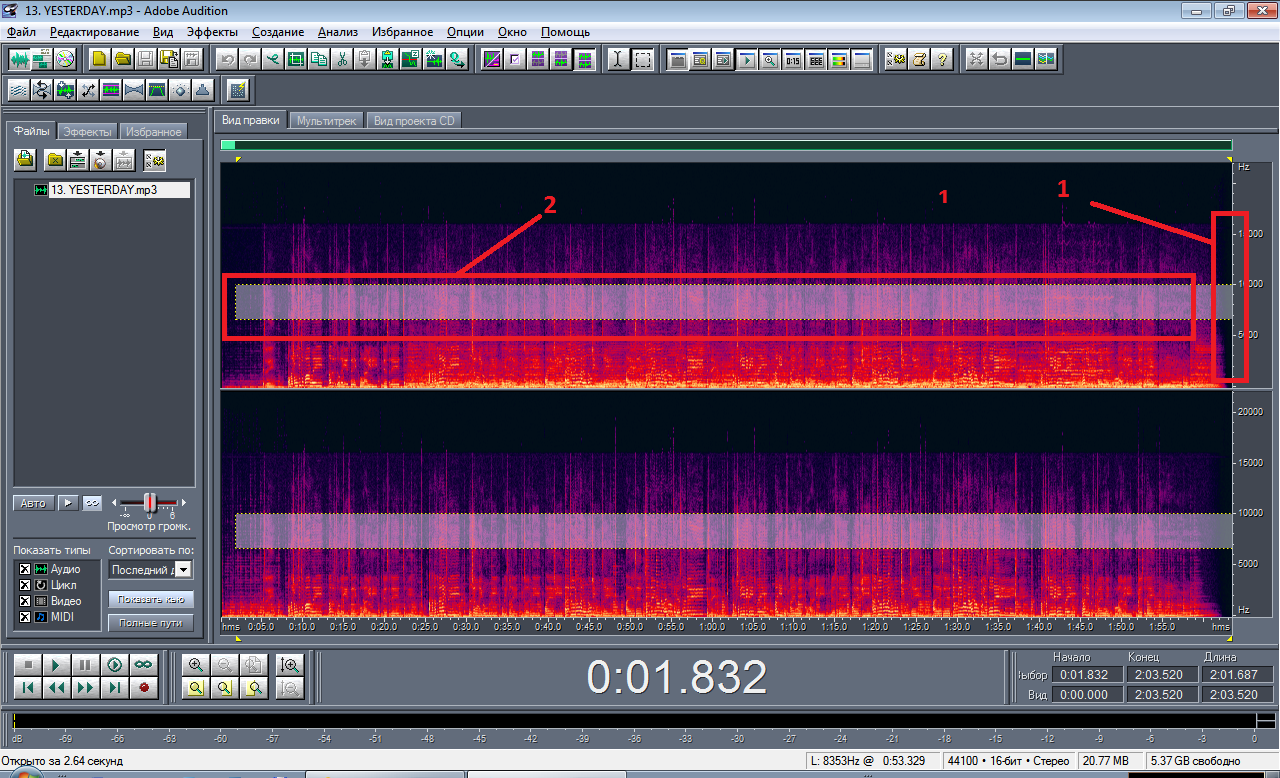Screen dimensions: 1280x778
Task: Toggle the Видео show type checkbox
Action: [x=25, y=601]
